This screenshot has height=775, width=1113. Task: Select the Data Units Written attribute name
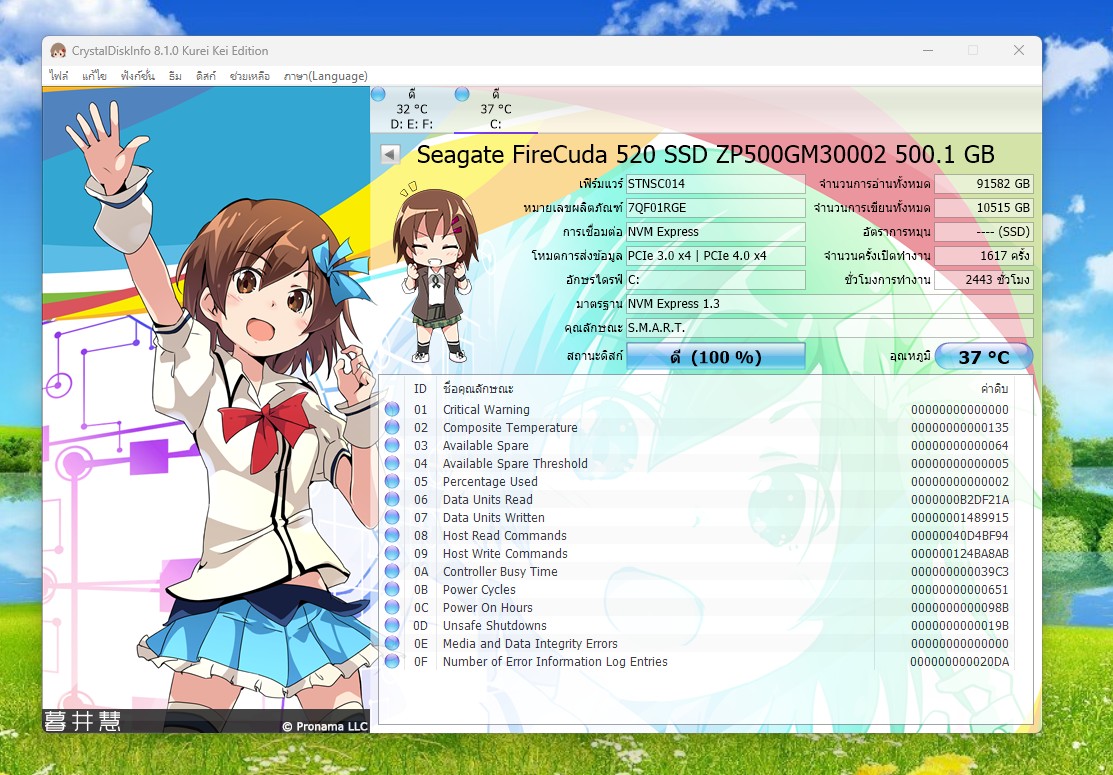coord(494,517)
